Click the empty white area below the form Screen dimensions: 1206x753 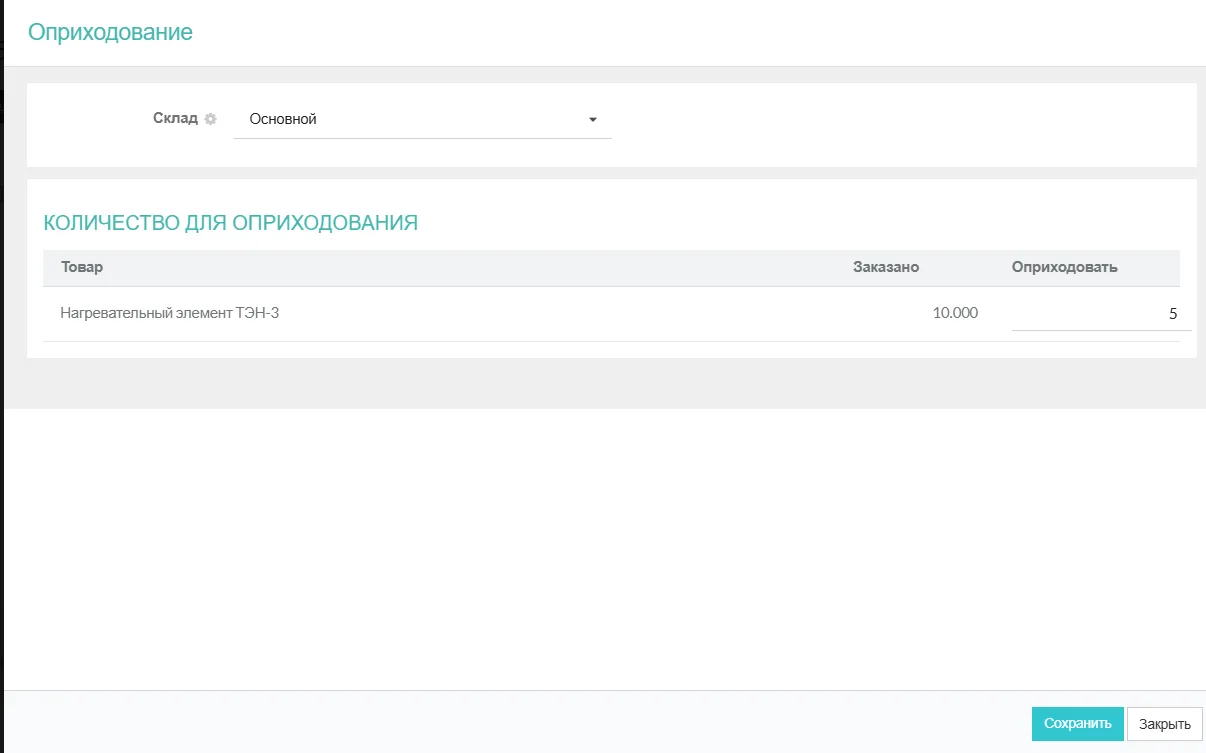600,550
